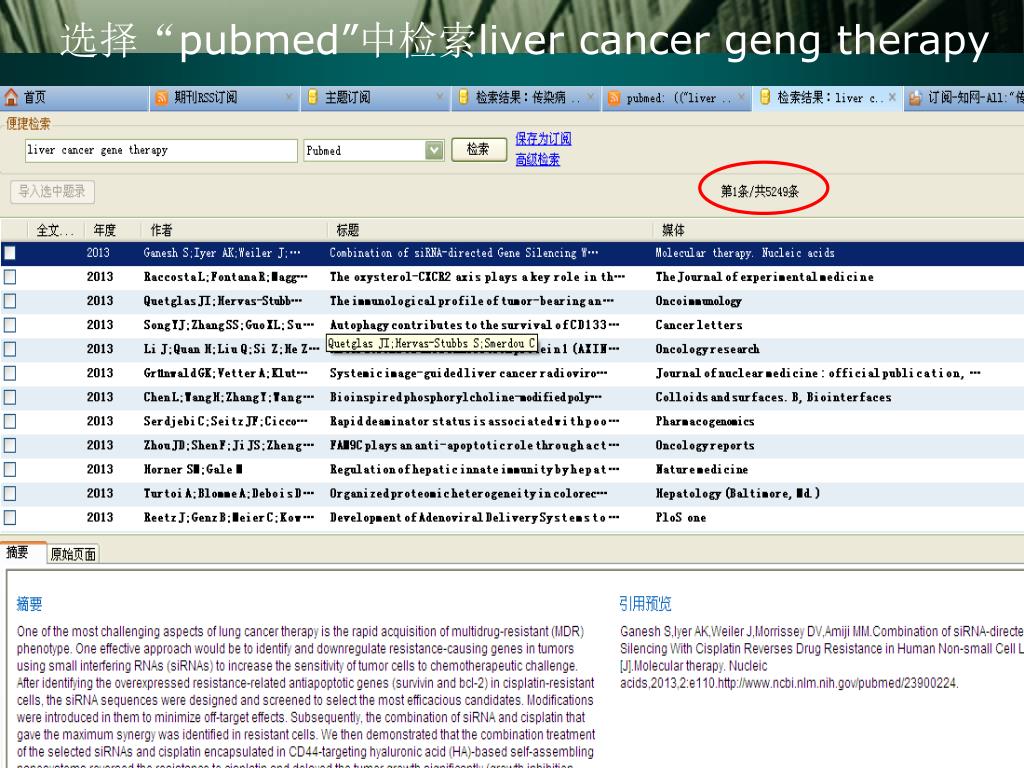
Task: Tick the checkbox for Chen L;Wang H row
Action: tap(10, 397)
